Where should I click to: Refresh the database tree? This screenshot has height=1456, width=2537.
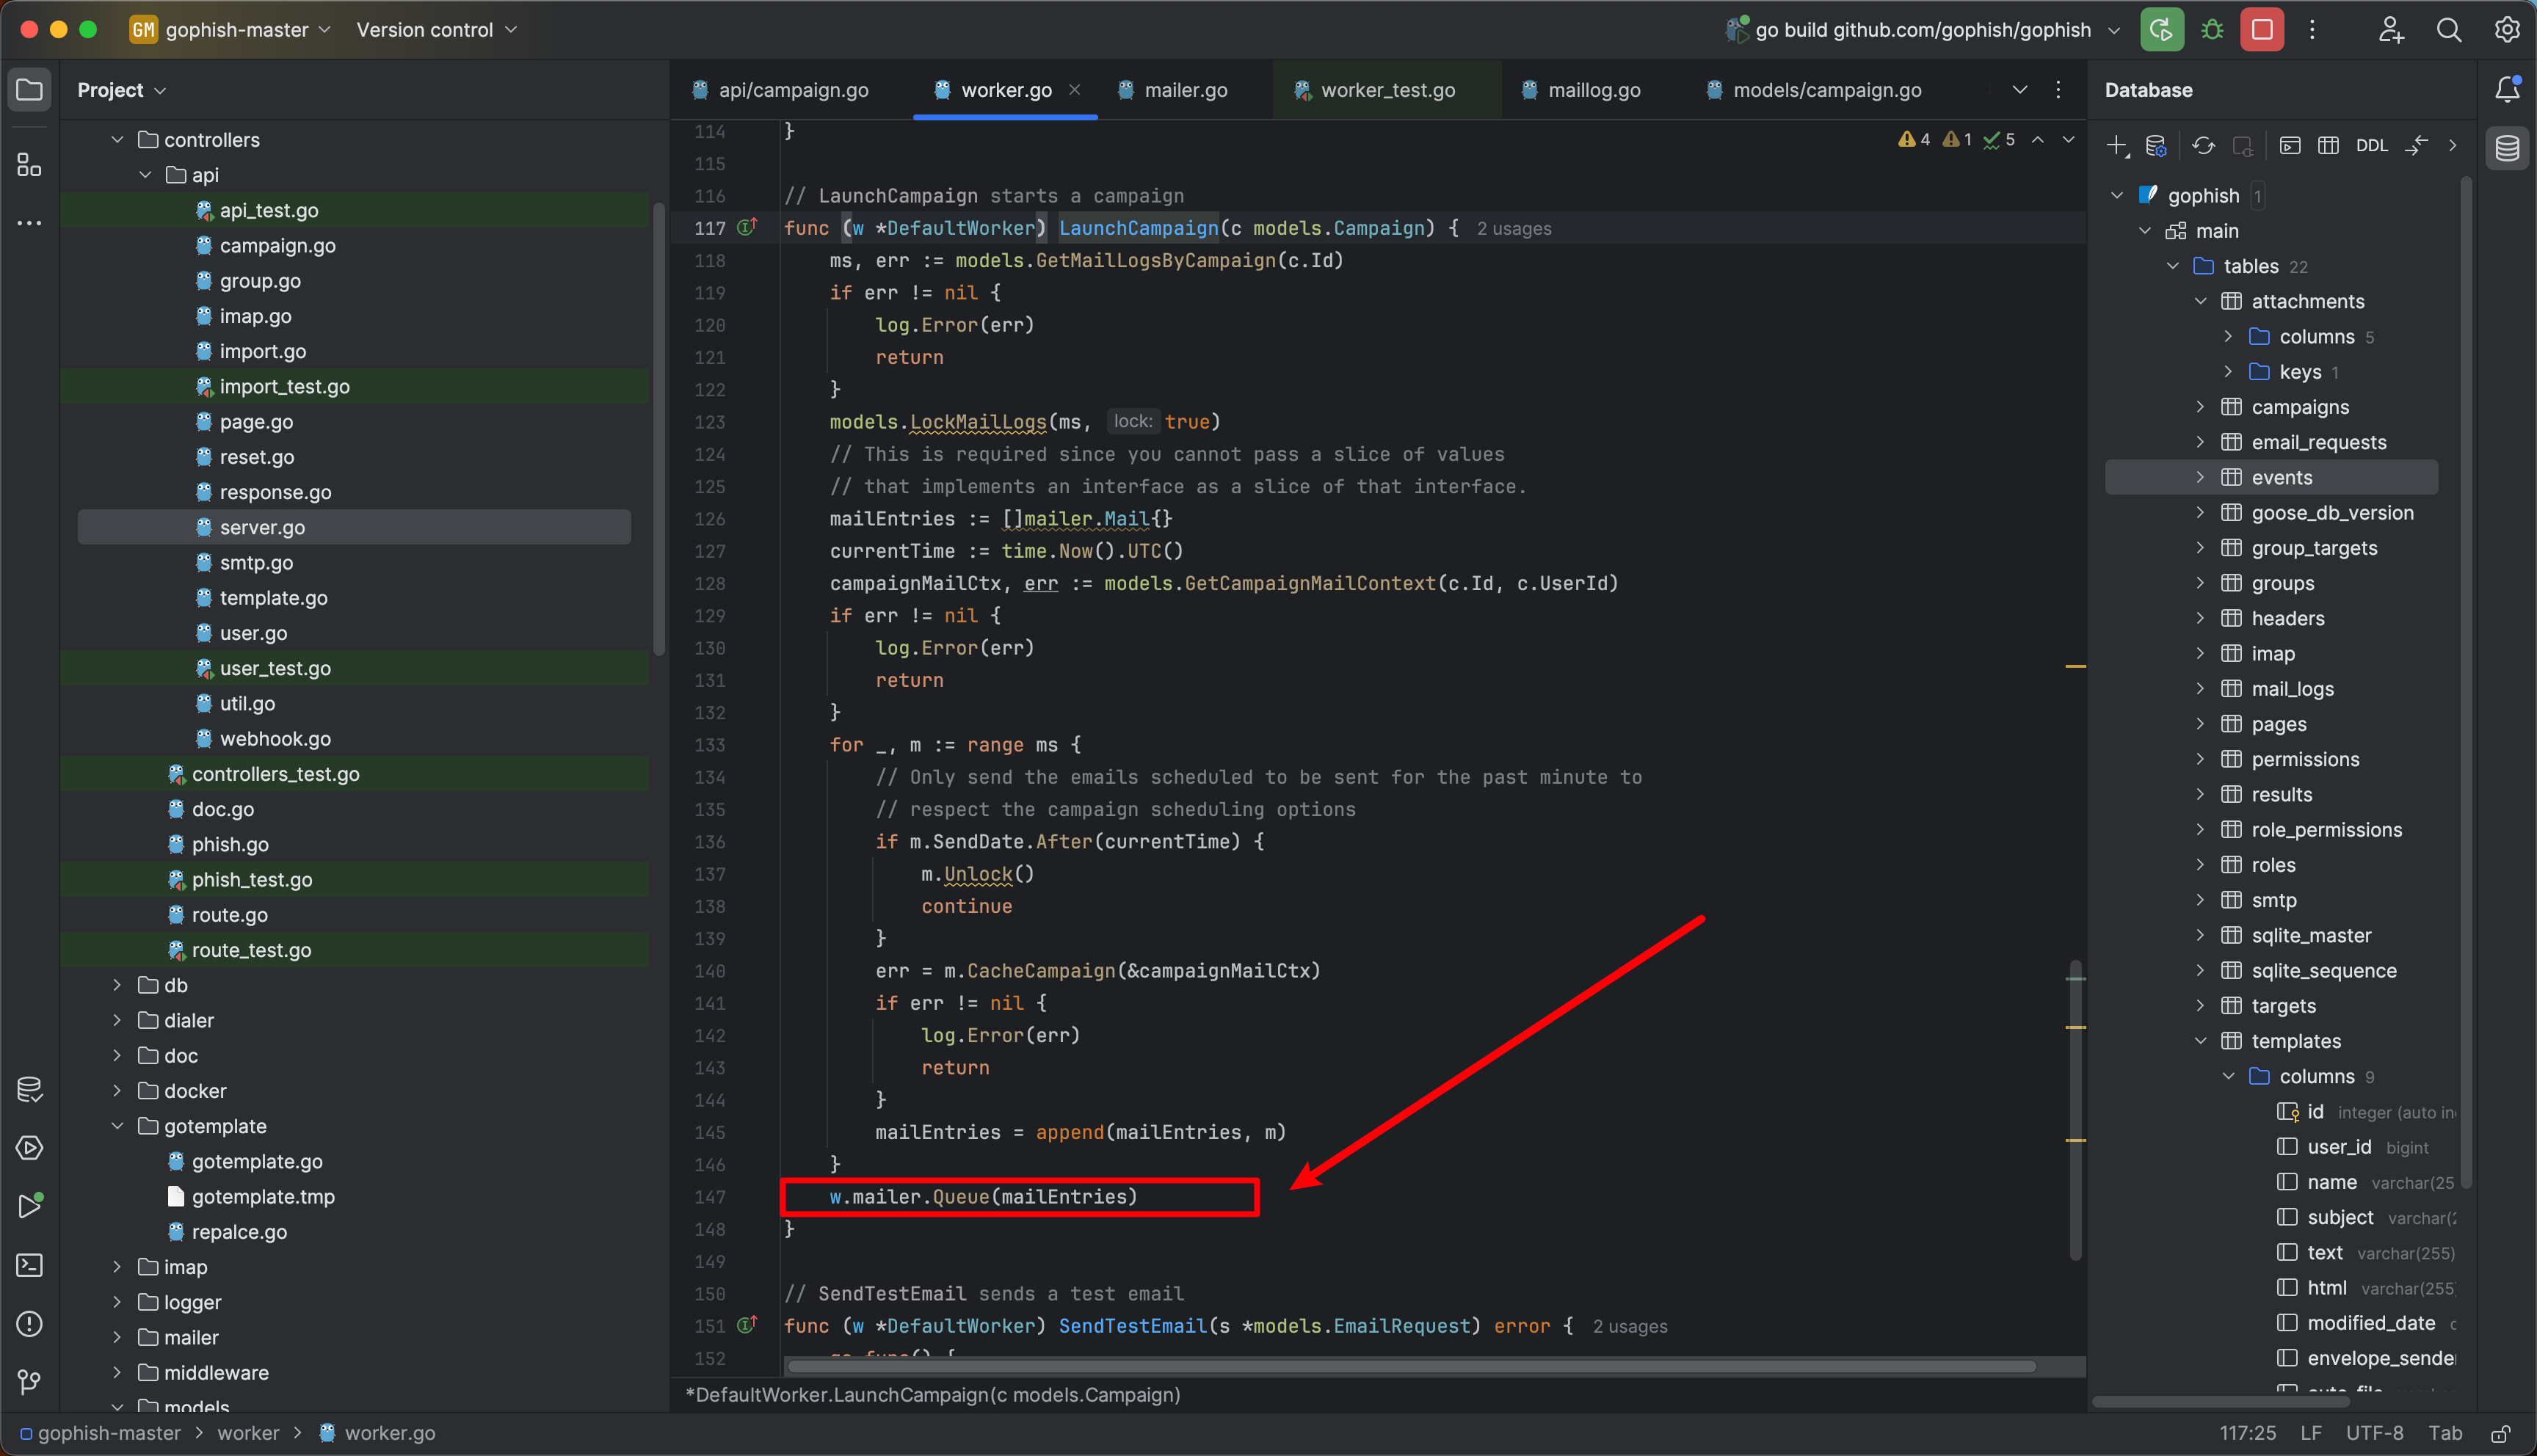[2203, 146]
